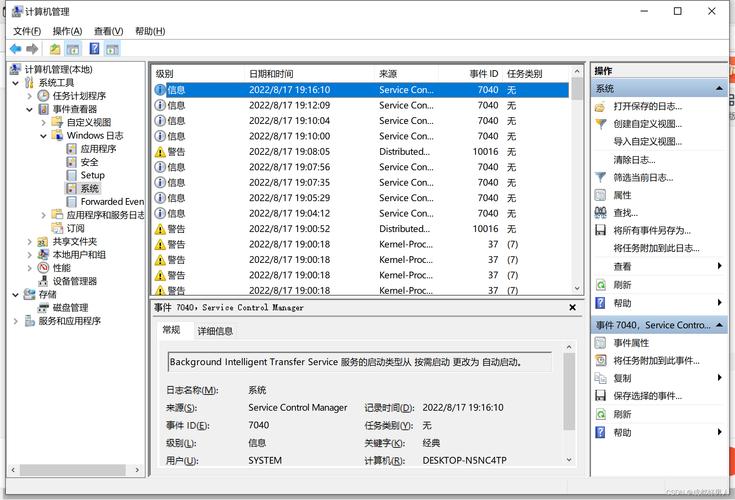Viewport: 735px width, 500px height.
Task: Click 导入自定义视图 action
Action: [x=647, y=142]
